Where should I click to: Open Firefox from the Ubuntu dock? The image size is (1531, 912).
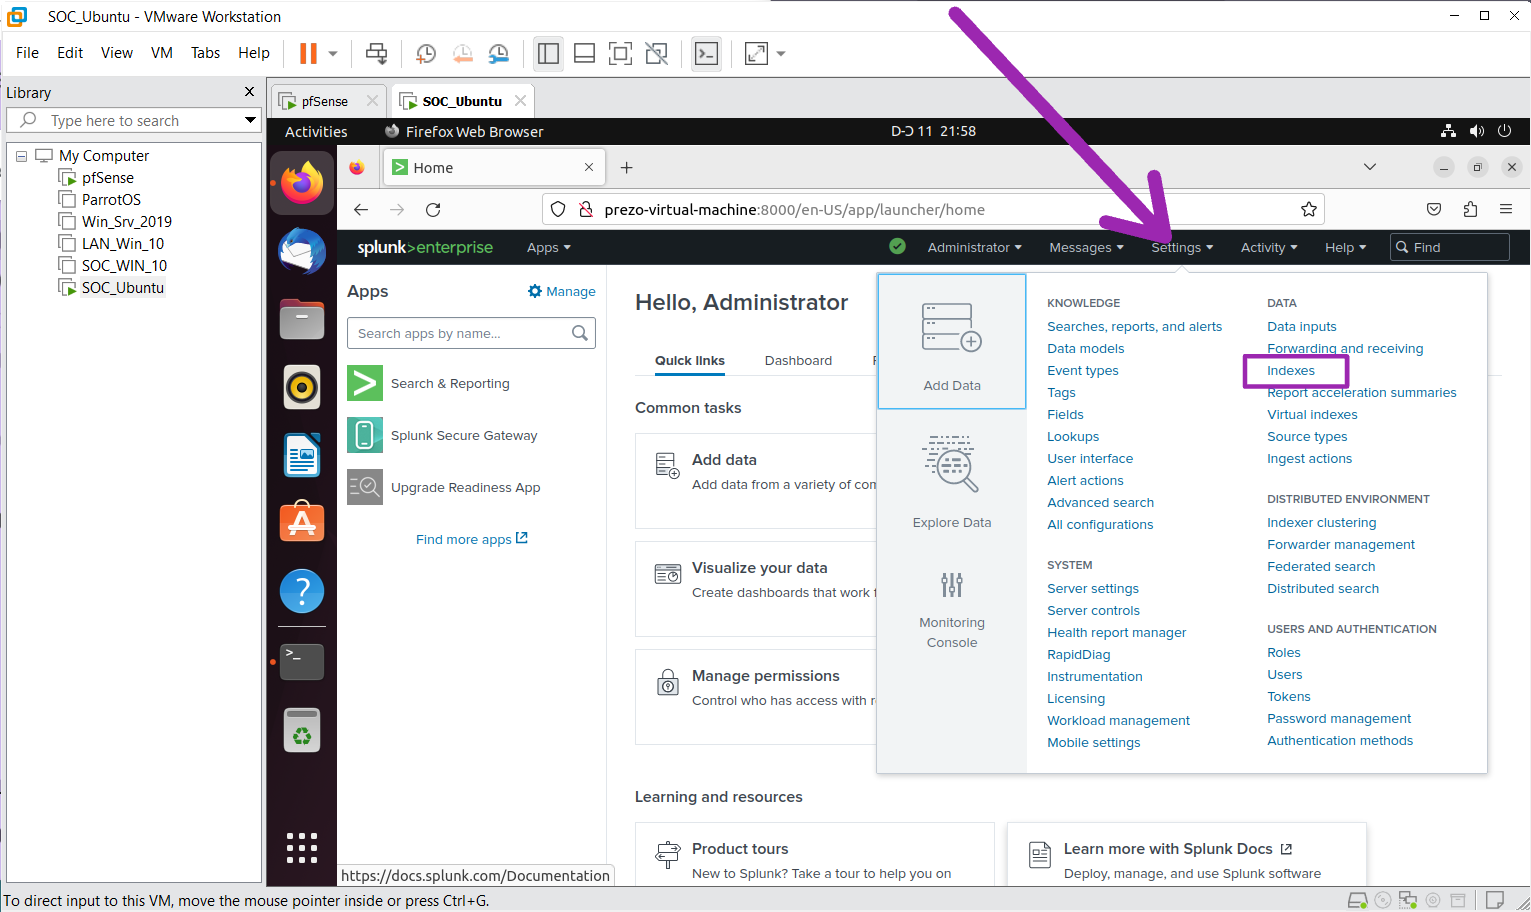[x=302, y=184]
